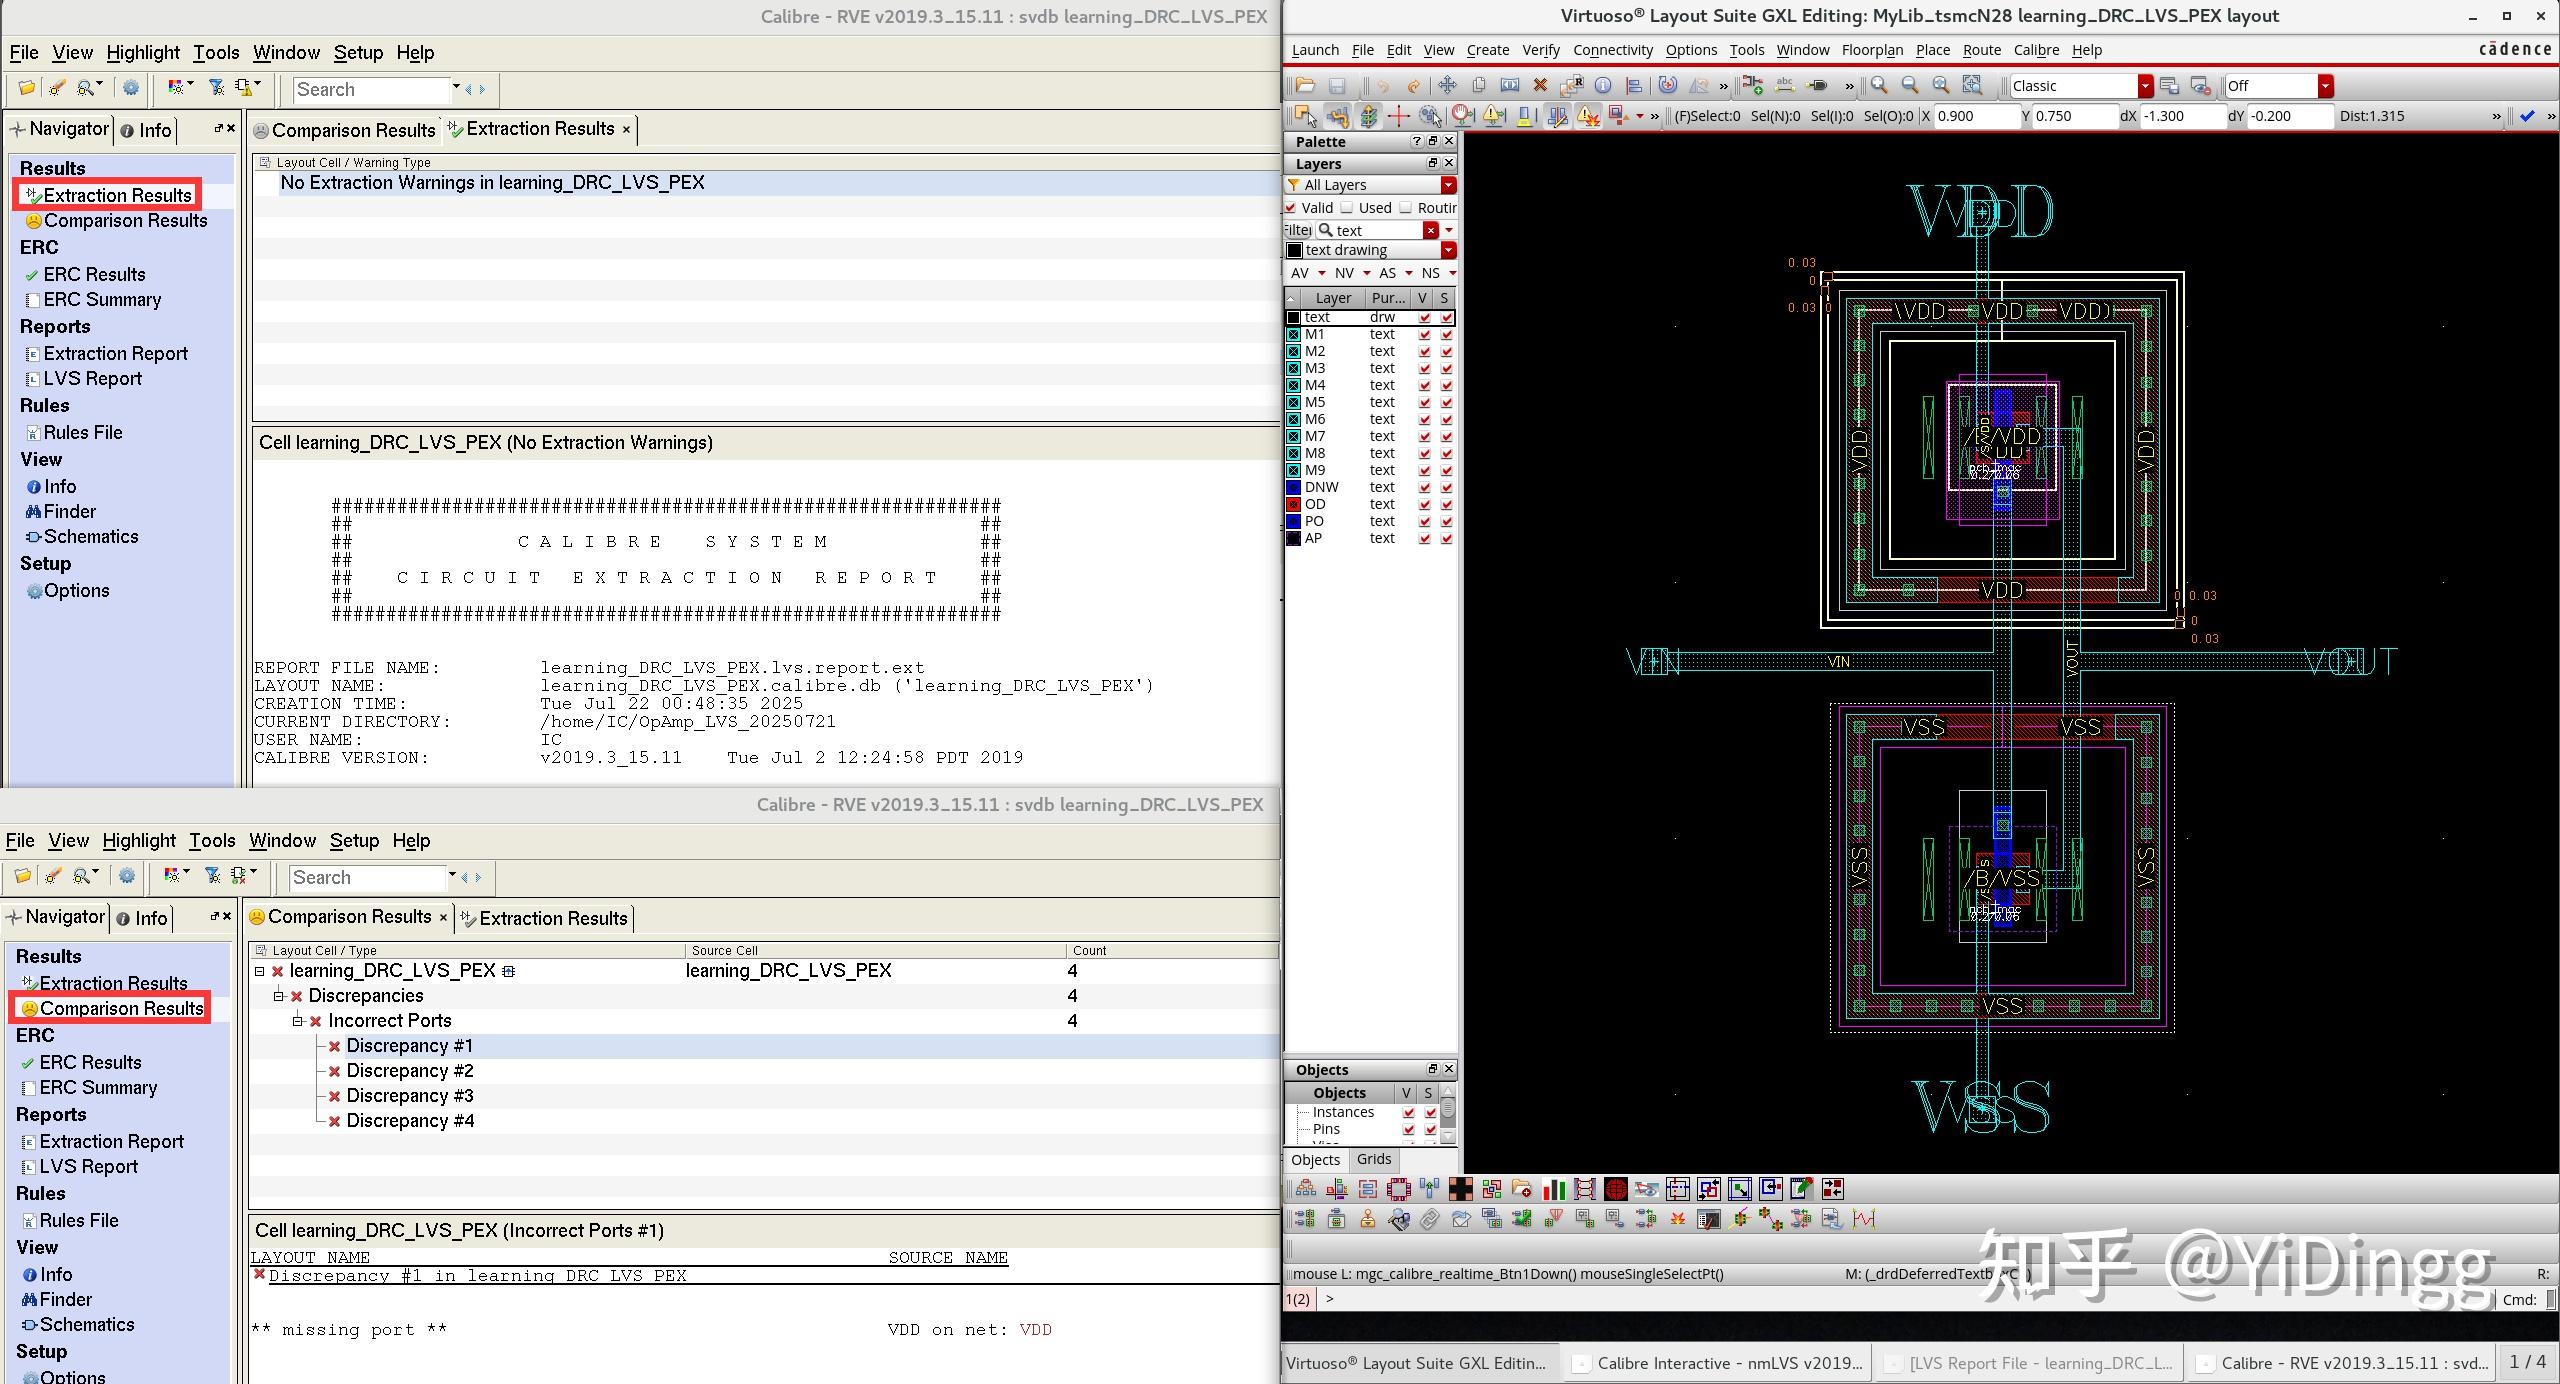Image resolution: width=2560 pixels, height=1384 pixels.
Task: Click the blue checkmark confirm icon
Action: pos(2528,115)
